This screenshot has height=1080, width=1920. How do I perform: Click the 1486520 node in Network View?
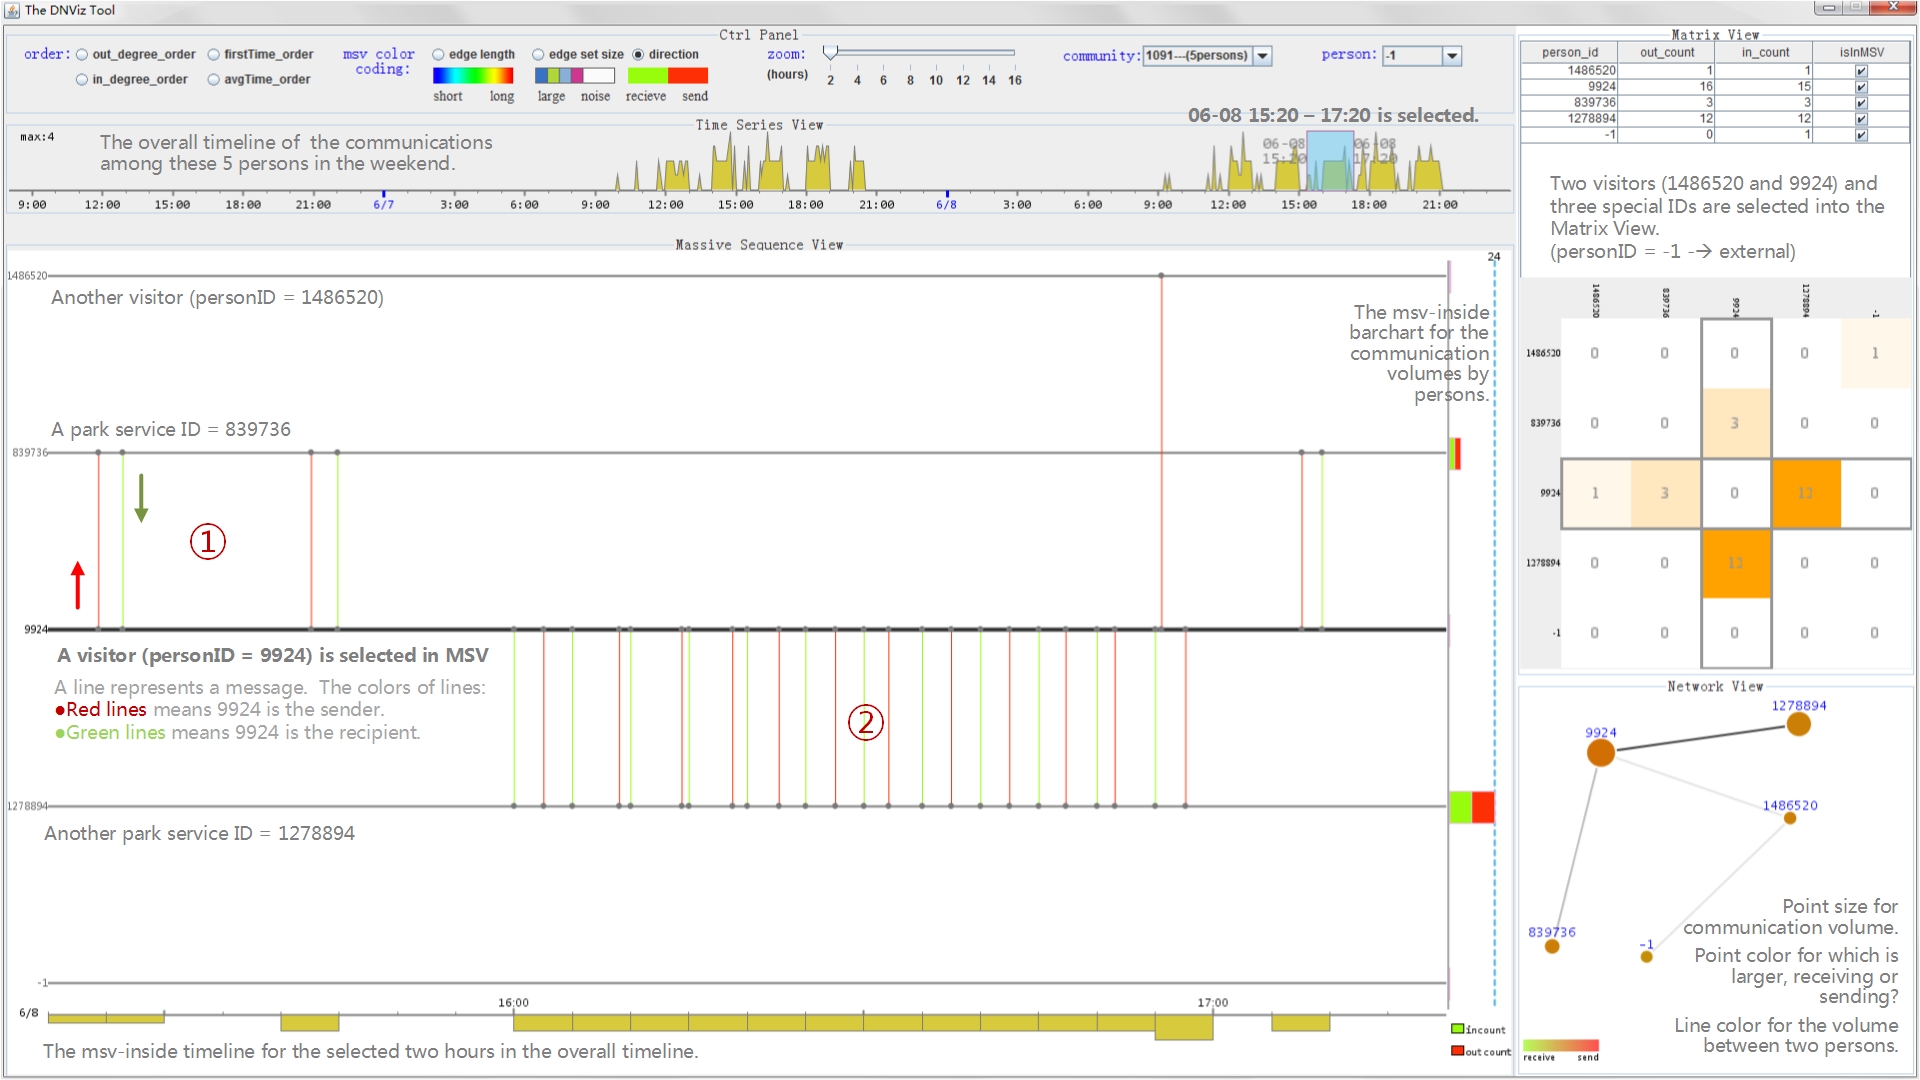1790,818
